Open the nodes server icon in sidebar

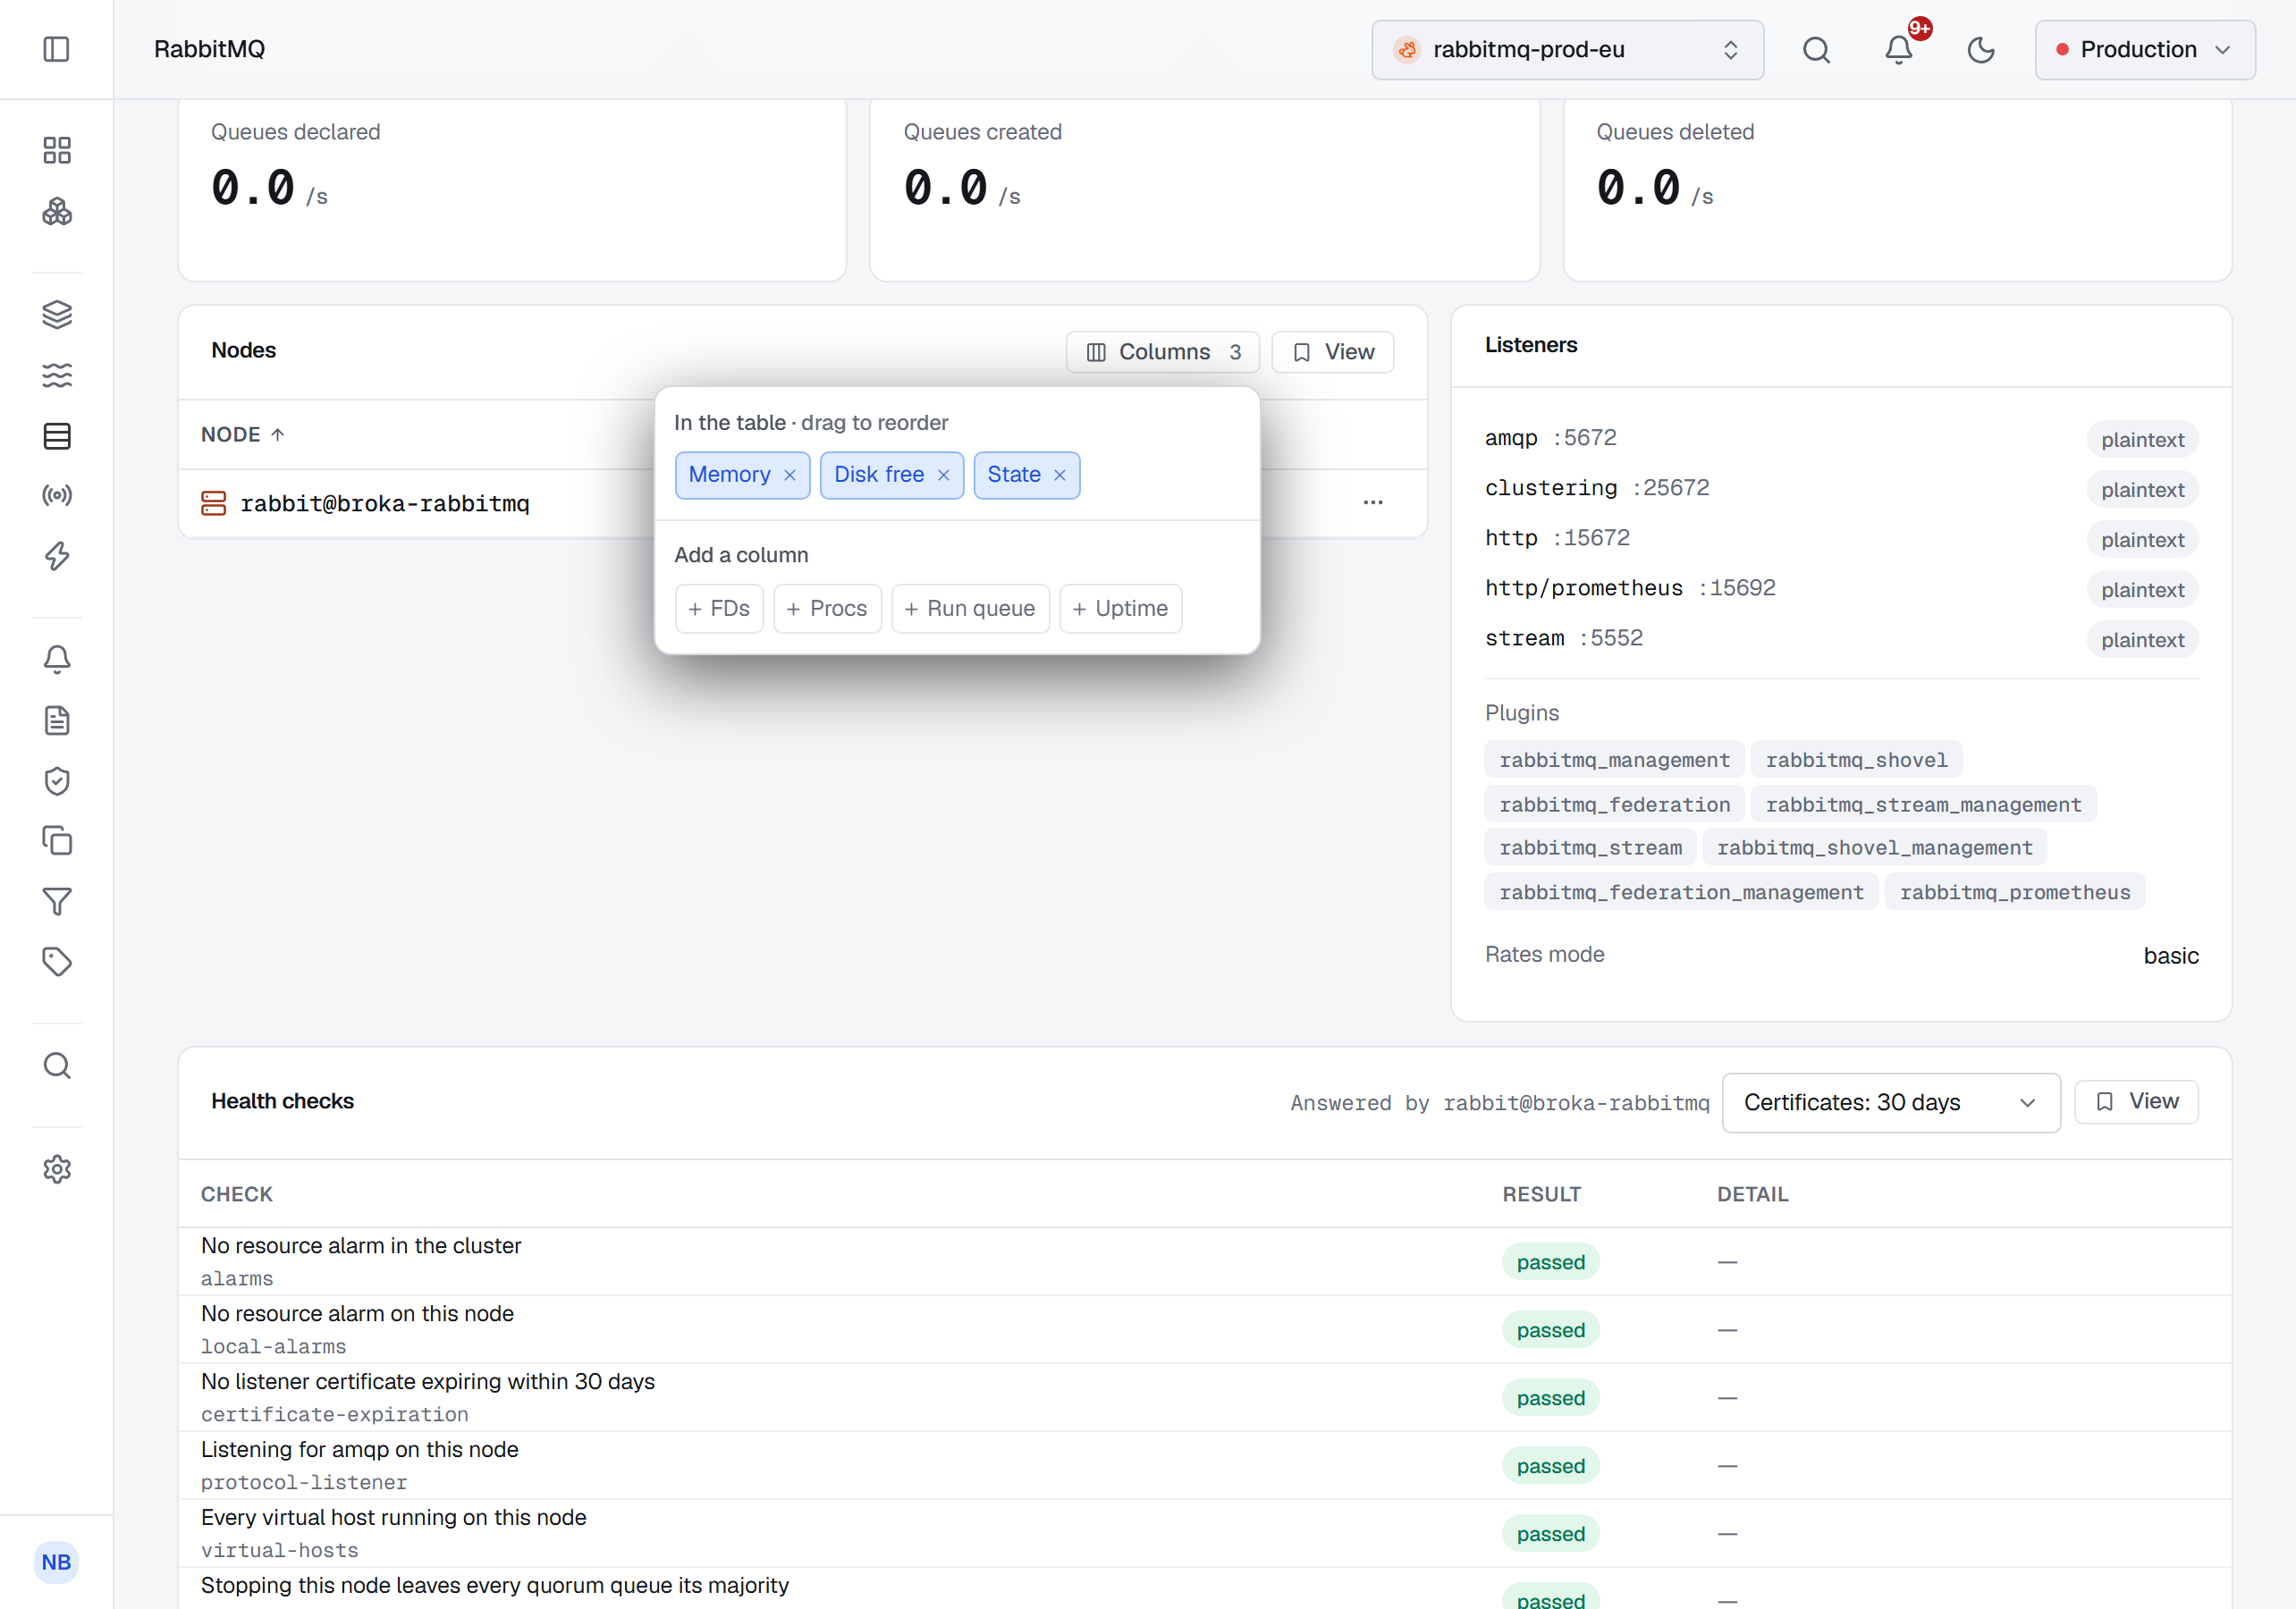[x=57, y=435]
